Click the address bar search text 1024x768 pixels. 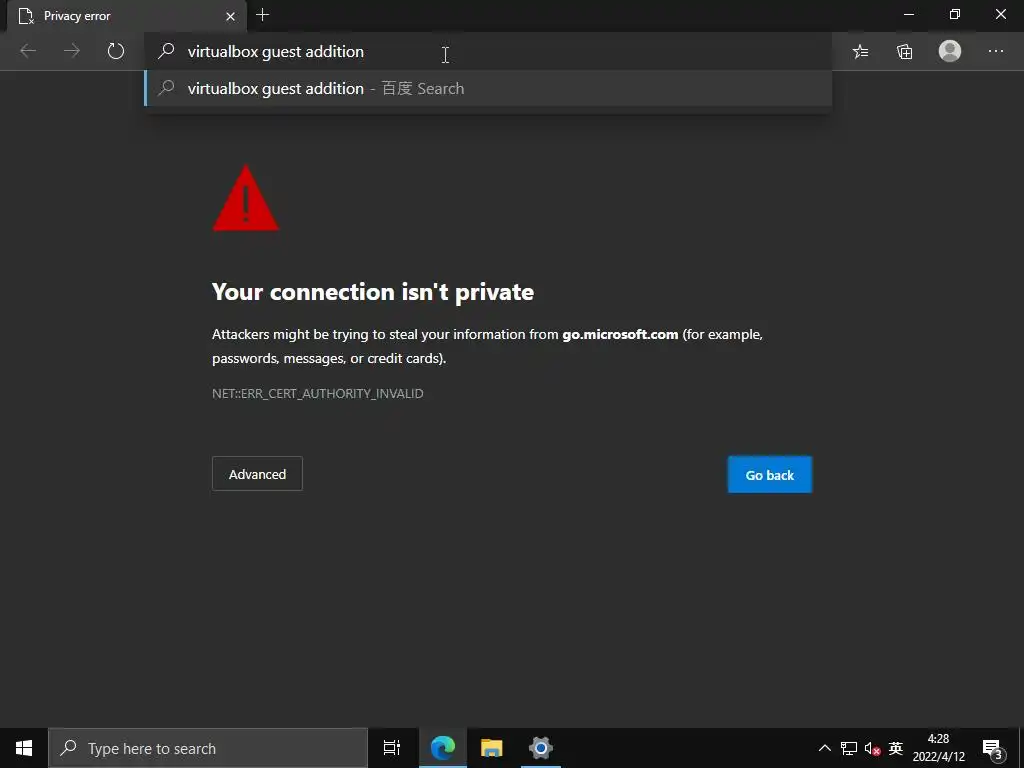(276, 52)
